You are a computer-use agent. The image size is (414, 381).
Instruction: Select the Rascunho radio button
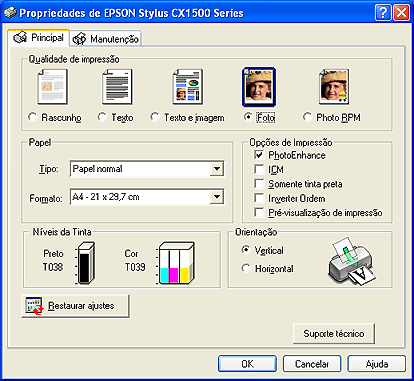32,117
